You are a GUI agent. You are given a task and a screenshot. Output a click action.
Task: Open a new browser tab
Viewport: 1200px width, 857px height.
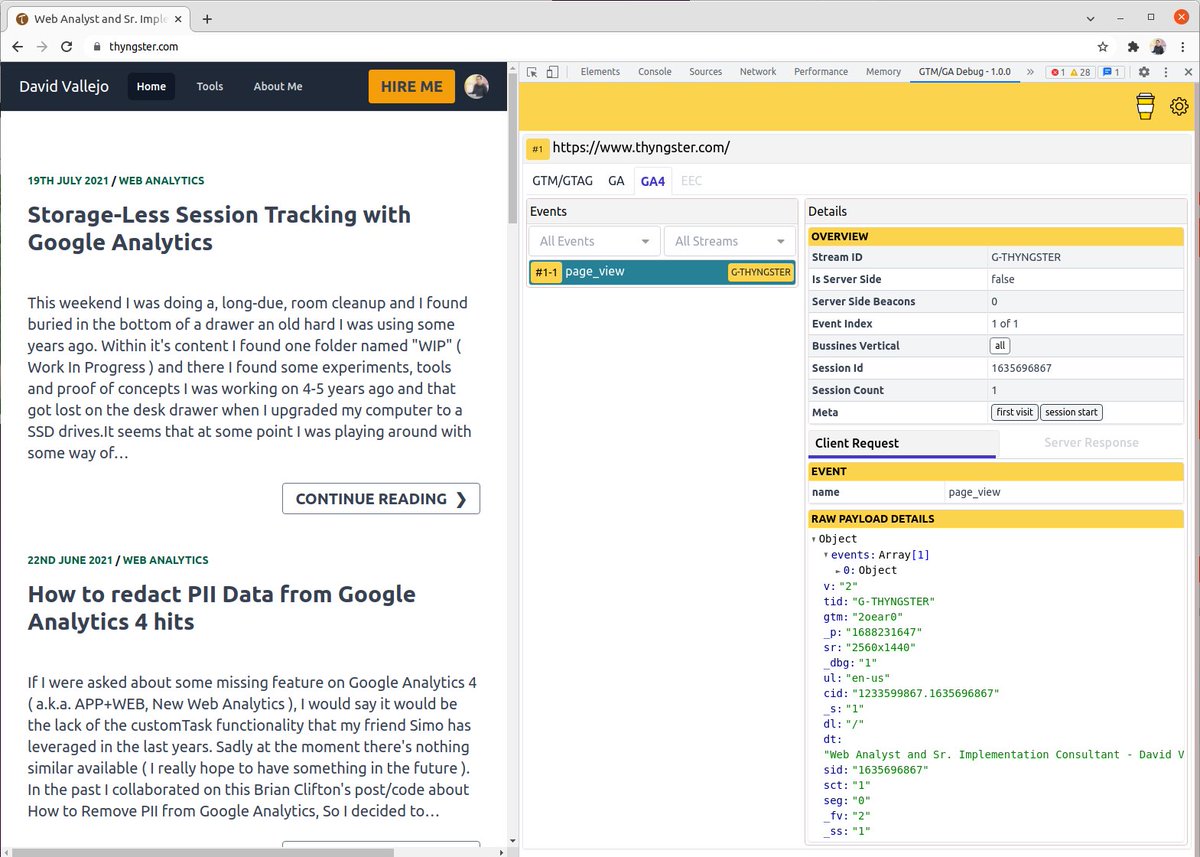click(x=207, y=18)
